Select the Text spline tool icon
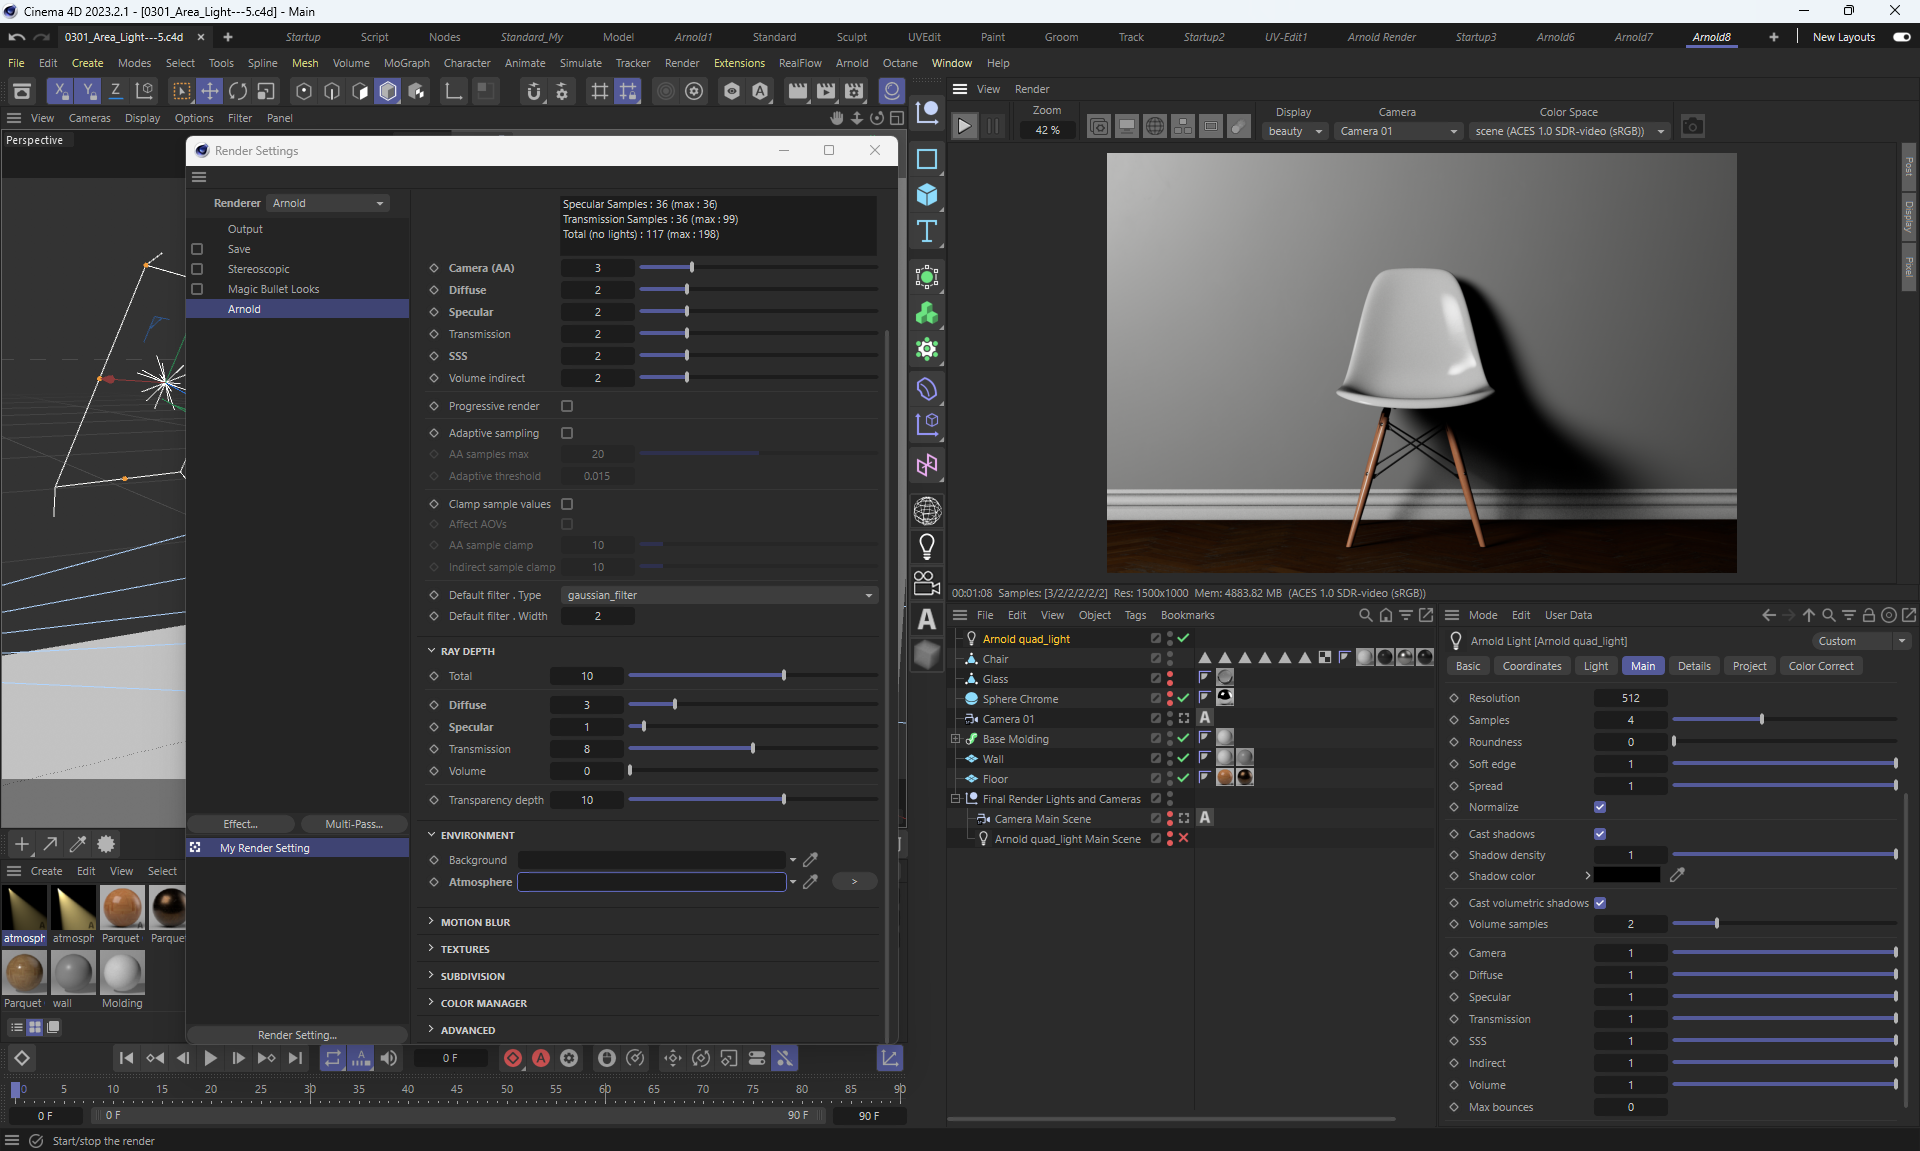The image size is (1920, 1151). point(927,232)
